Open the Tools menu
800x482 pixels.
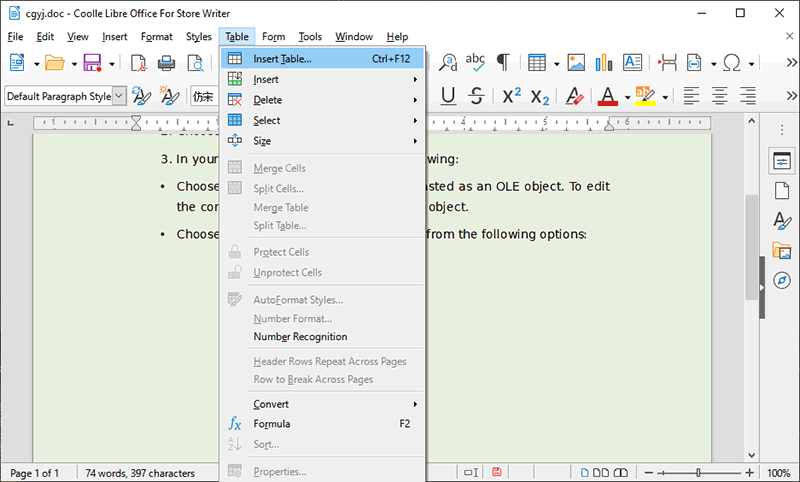click(x=310, y=37)
